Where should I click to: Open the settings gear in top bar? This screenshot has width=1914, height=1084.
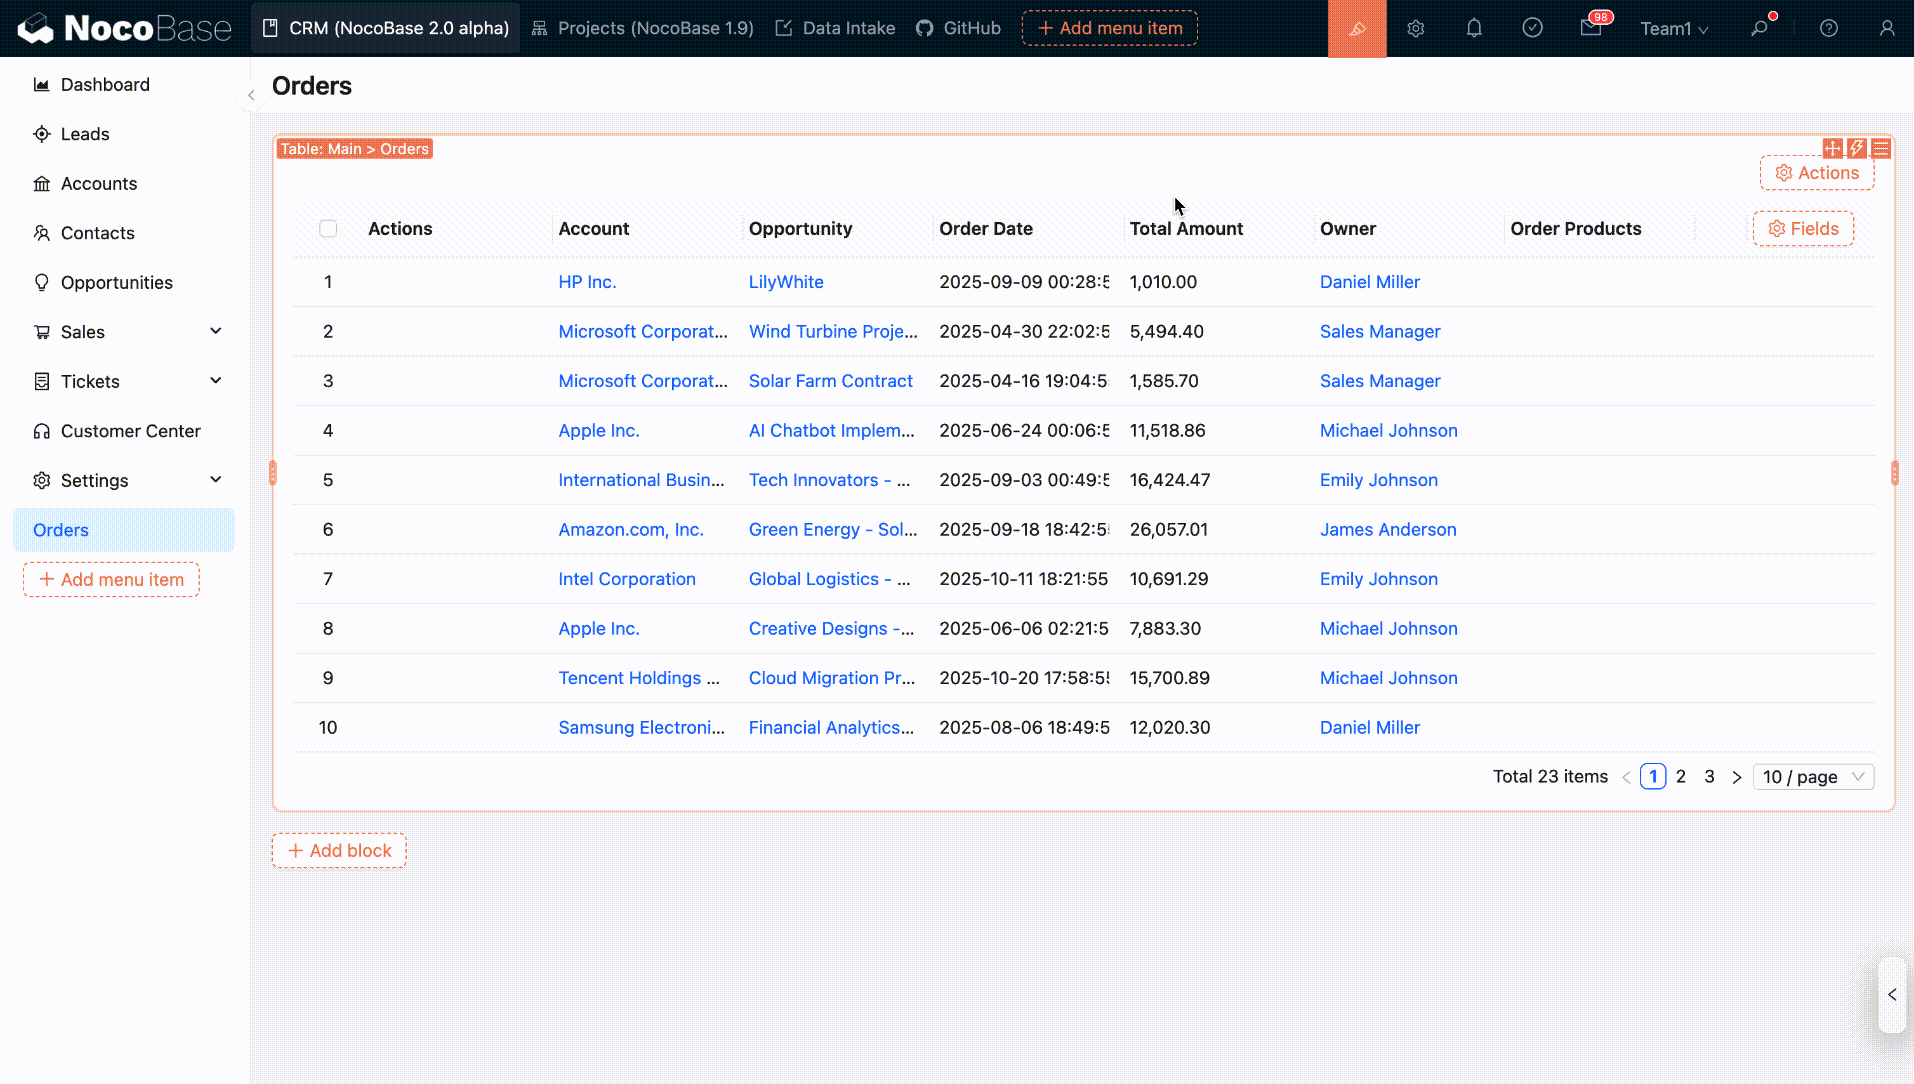coord(1415,29)
